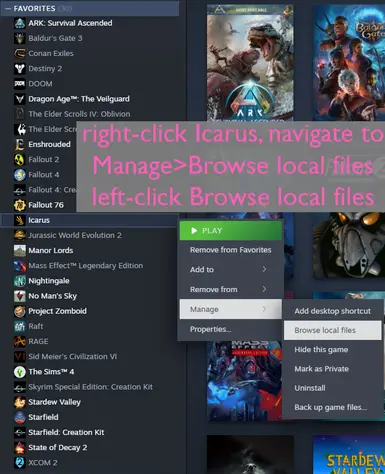
Task: Click the green Play button
Action: tap(231, 231)
